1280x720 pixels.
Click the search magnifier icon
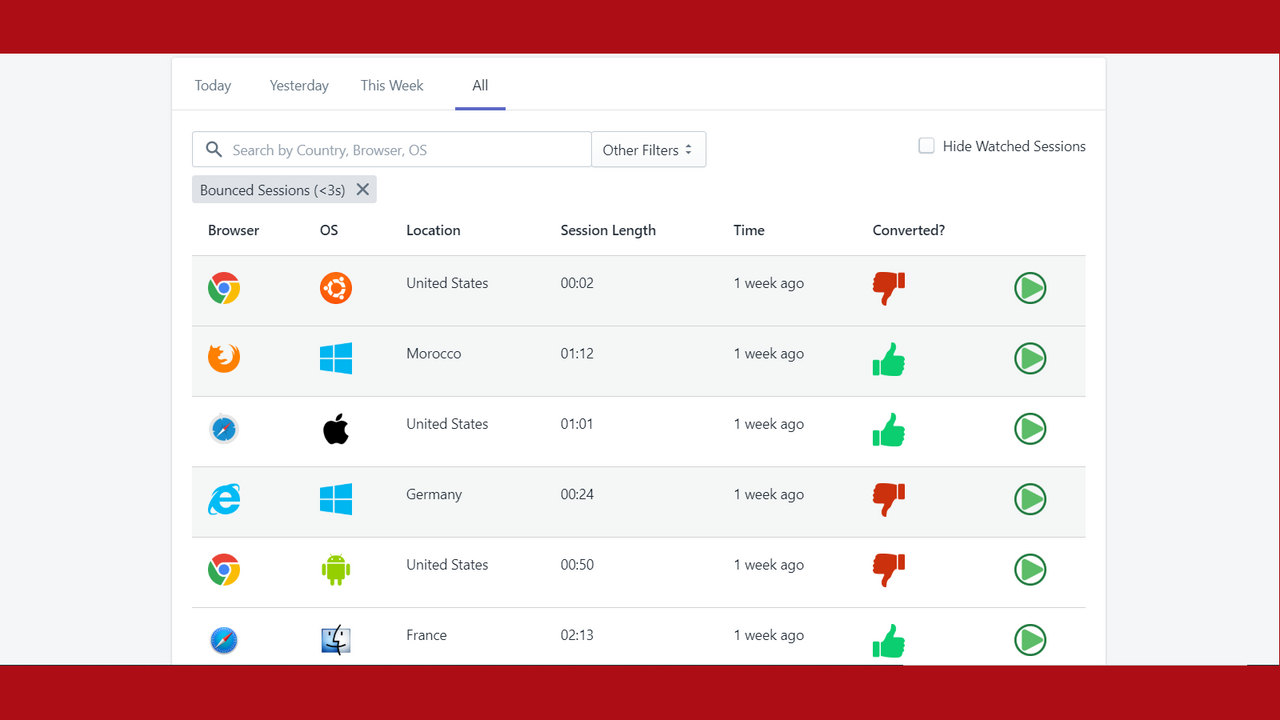pos(214,149)
